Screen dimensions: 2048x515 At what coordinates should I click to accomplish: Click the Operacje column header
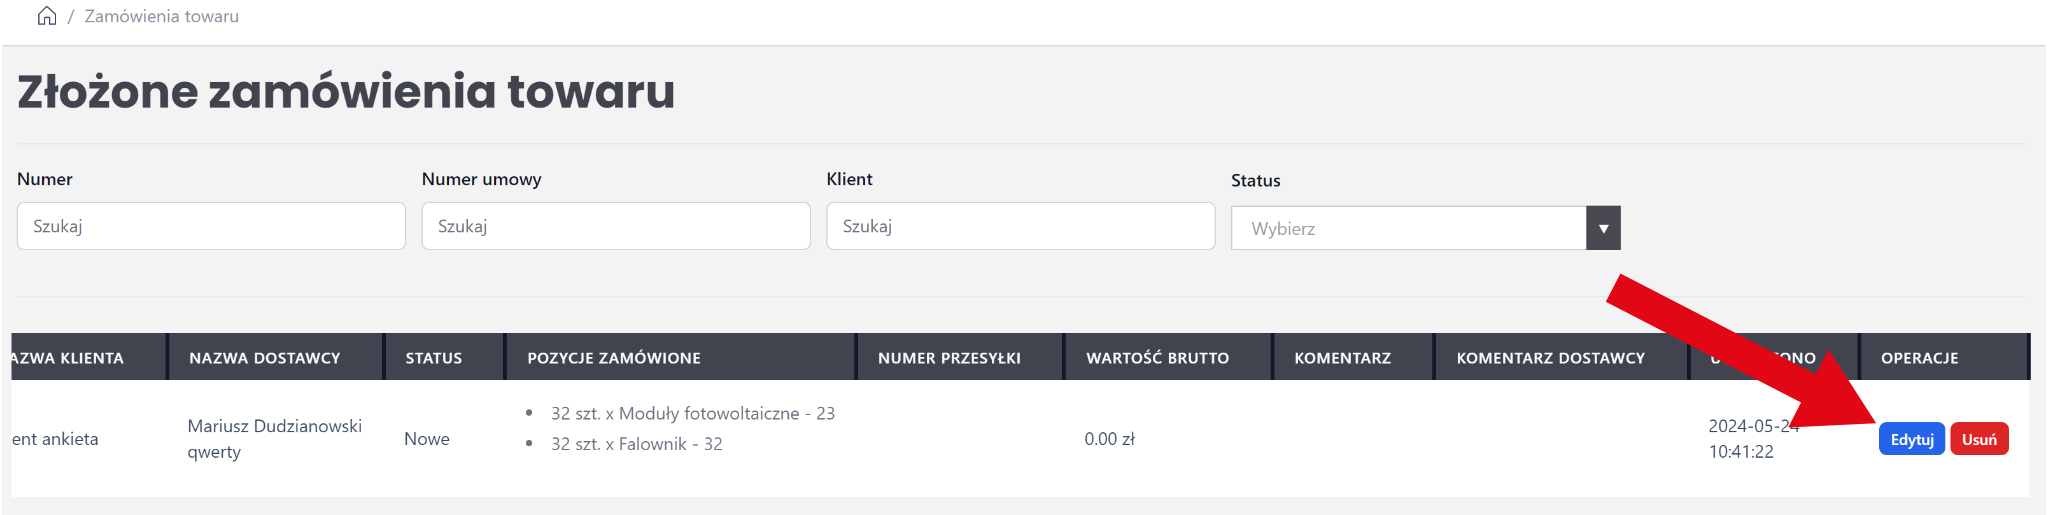(x=1919, y=358)
